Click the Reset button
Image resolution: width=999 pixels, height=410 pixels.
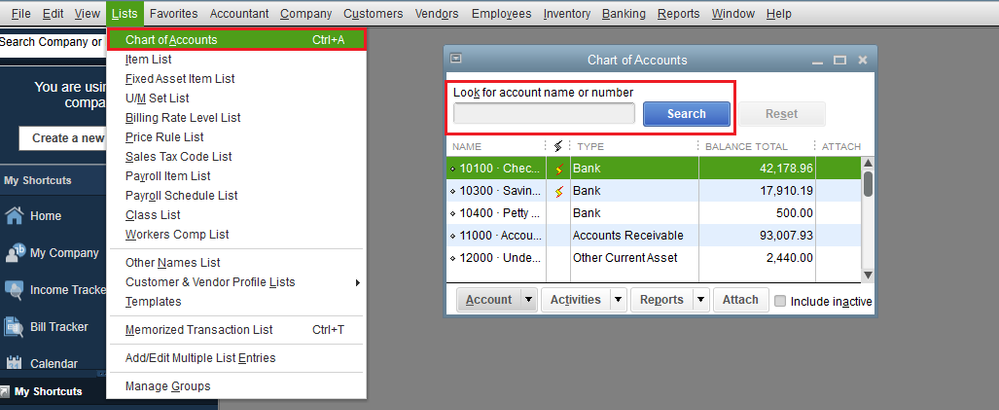(782, 114)
